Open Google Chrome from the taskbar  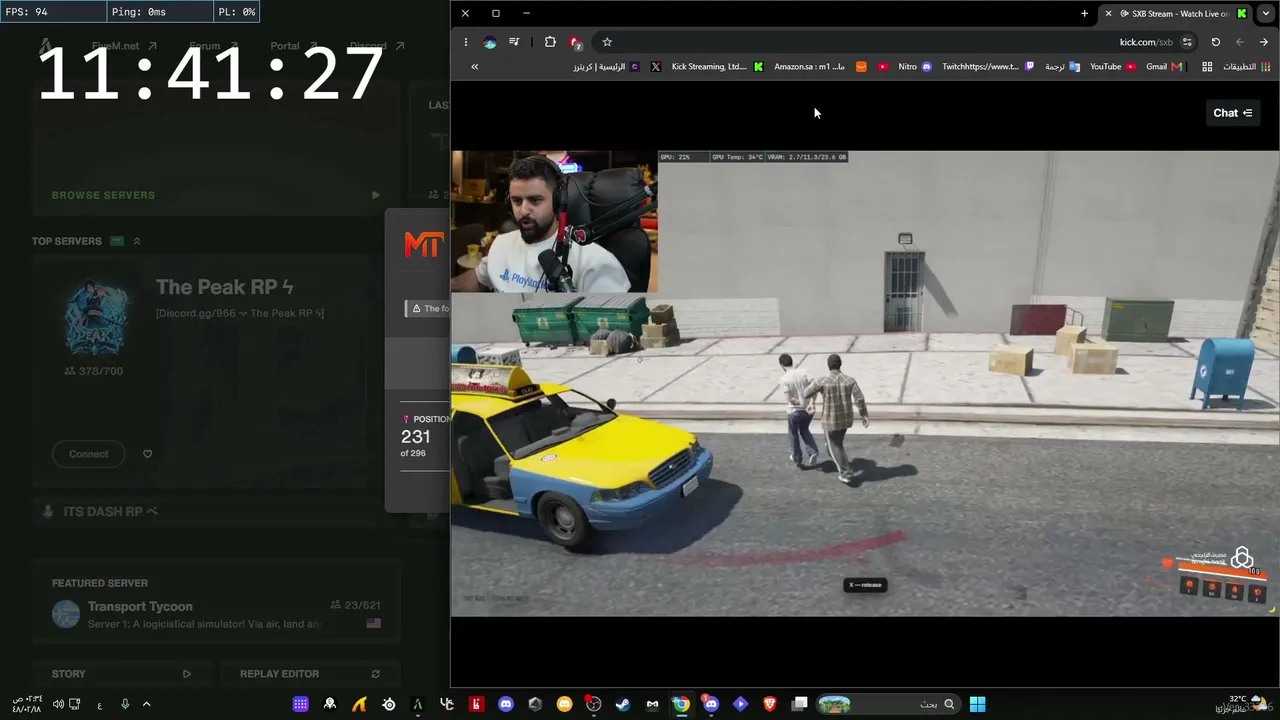[681, 704]
